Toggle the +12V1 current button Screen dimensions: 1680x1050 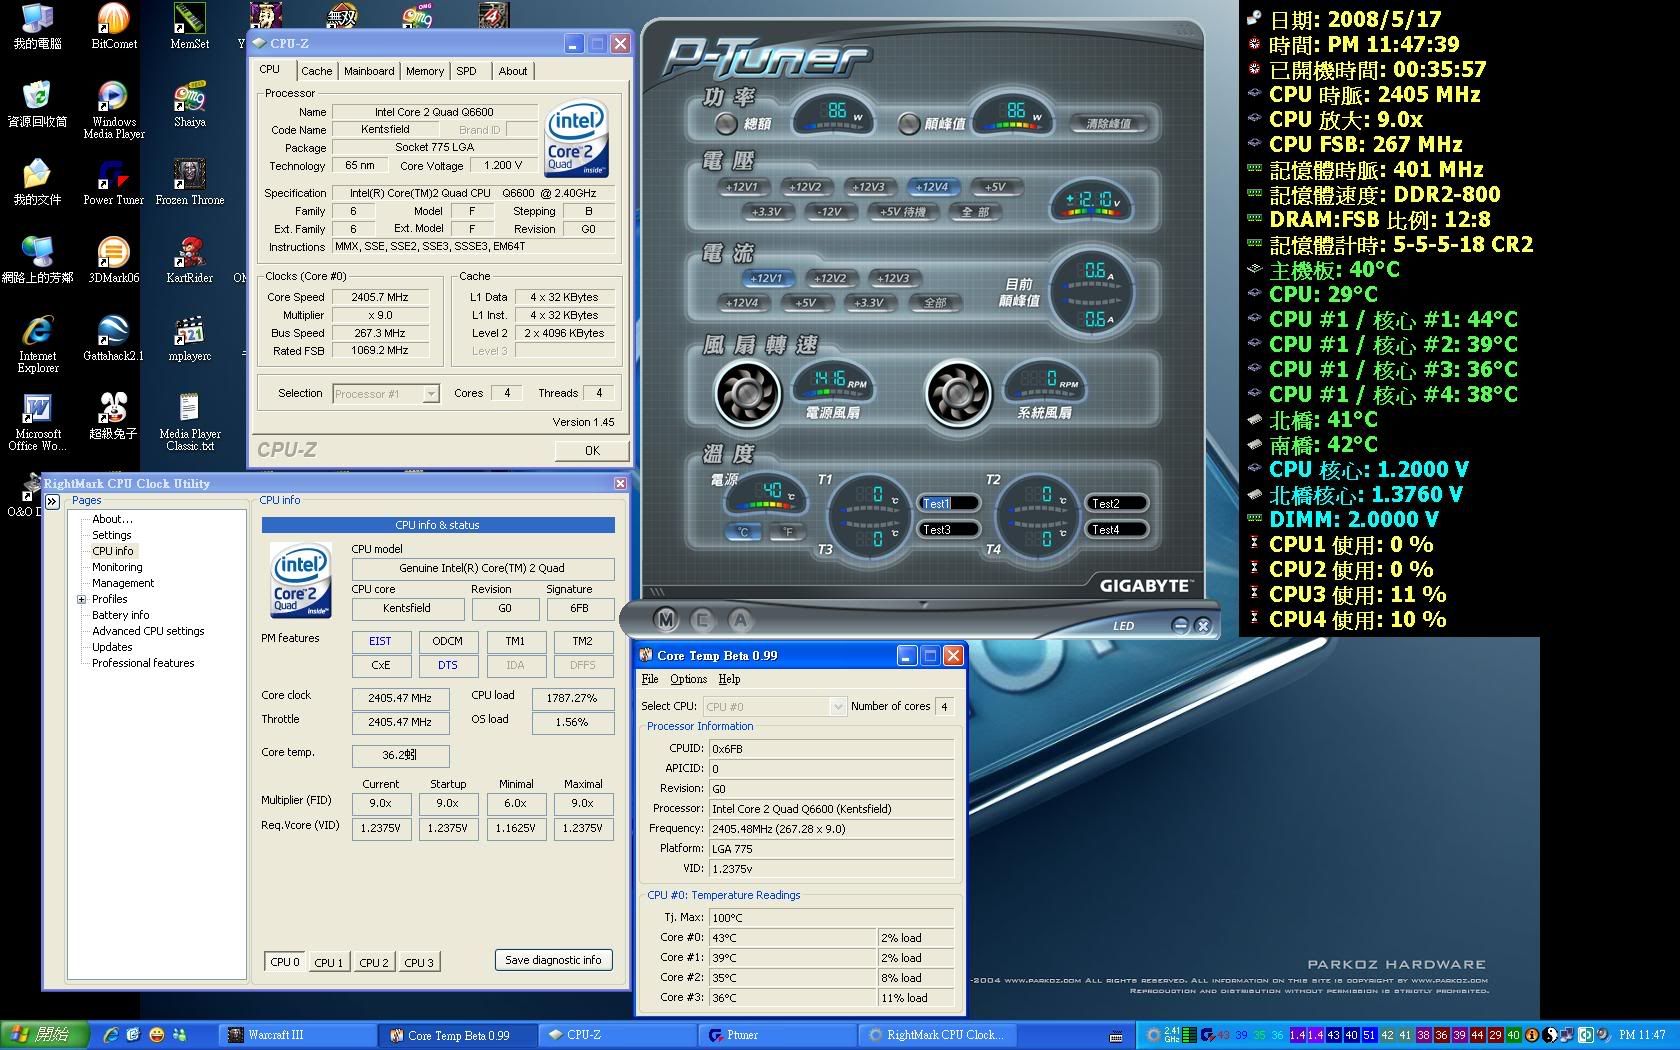click(766, 278)
